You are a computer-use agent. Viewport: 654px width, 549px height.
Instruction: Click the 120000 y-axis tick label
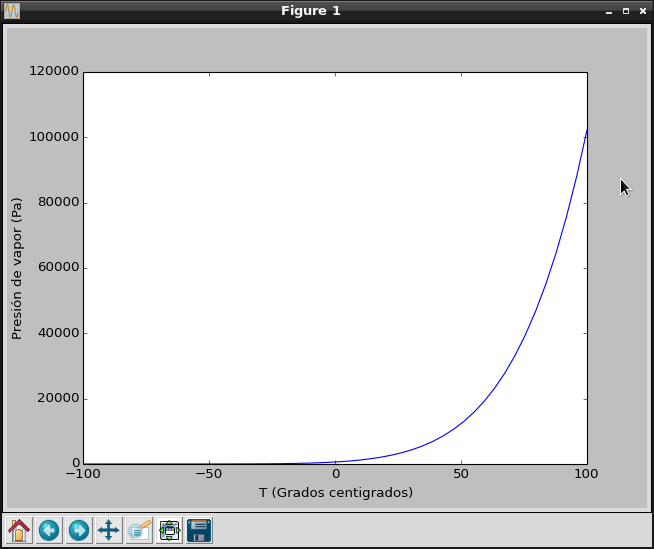tap(53, 72)
